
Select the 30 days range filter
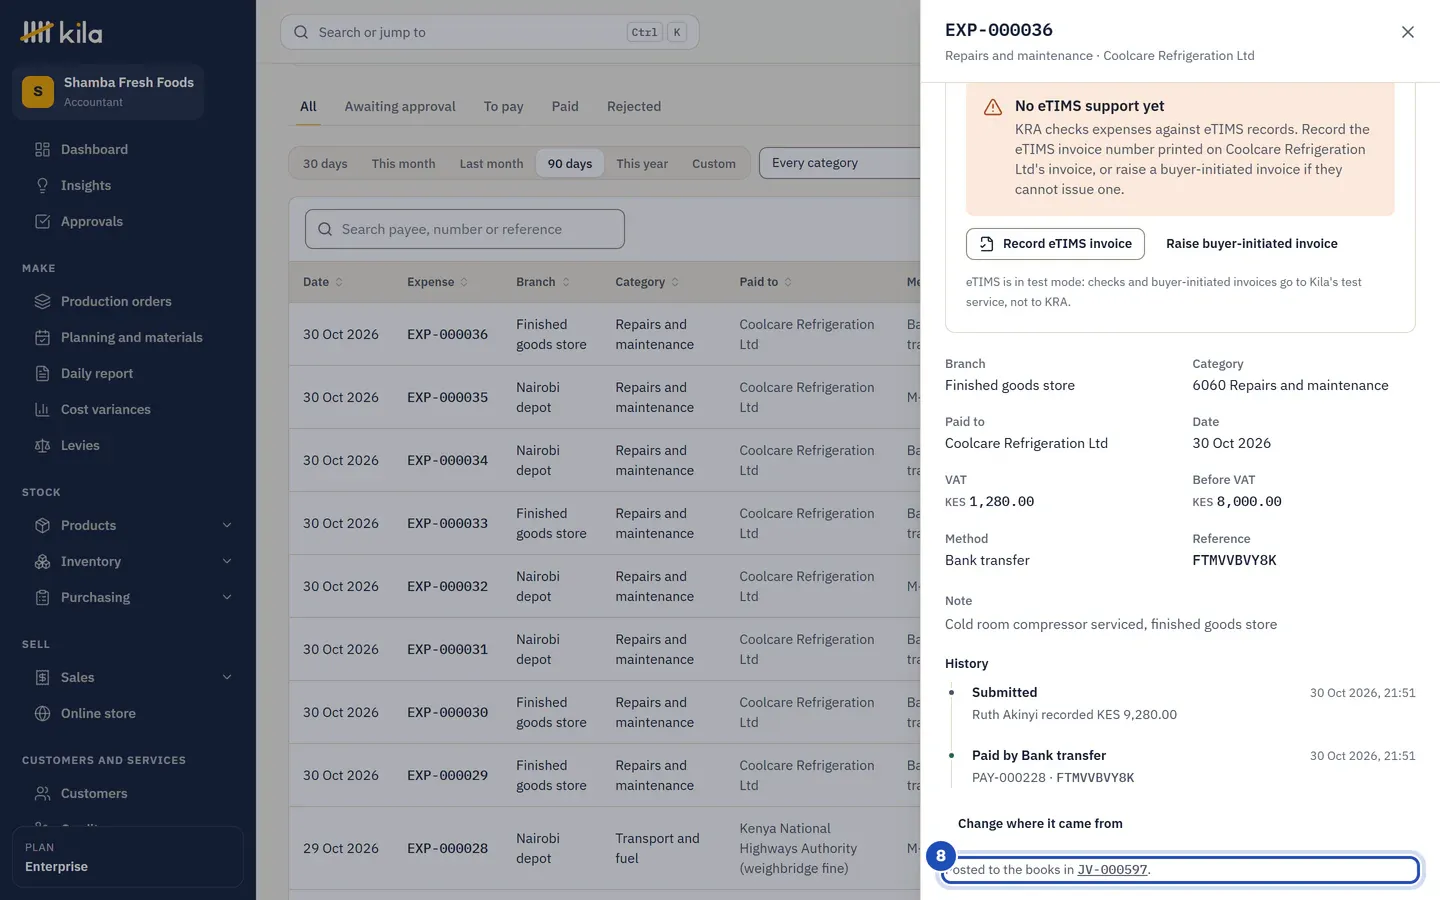coord(325,164)
